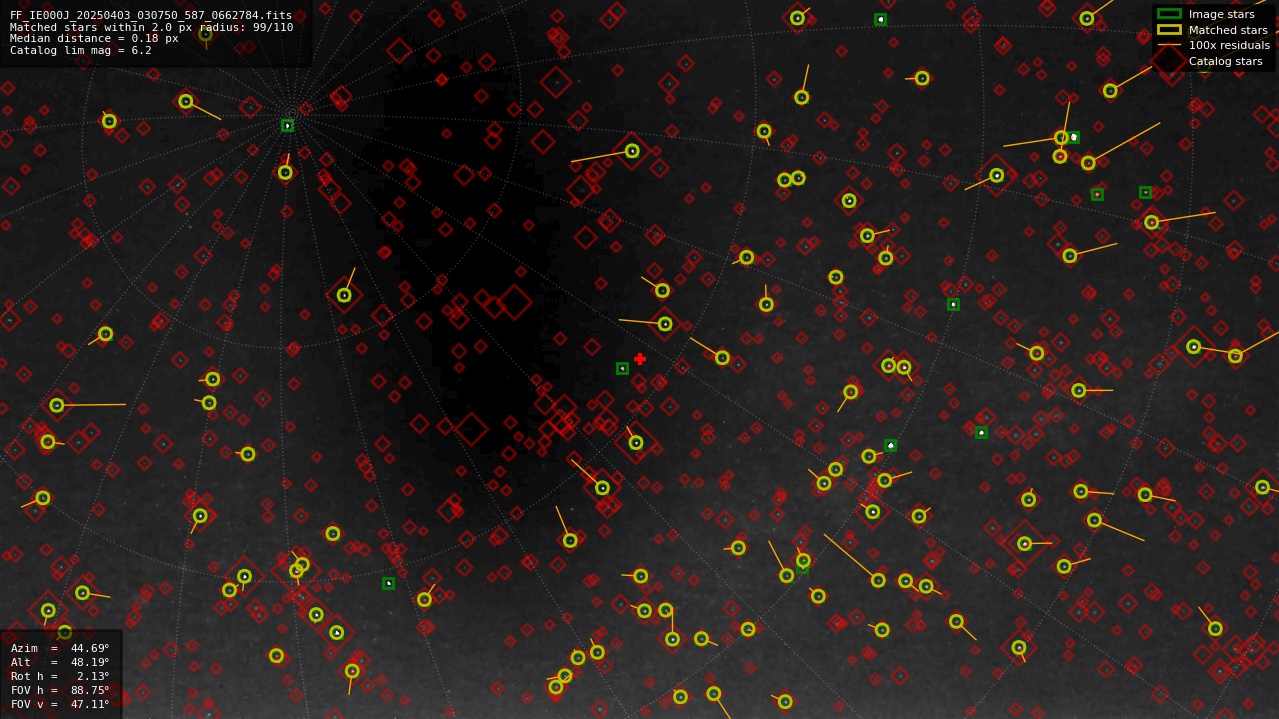Click the red cross image-center marker
The height and width of the screenshot is (719, 1279).
pyautogui.click(x=640, y=359)
